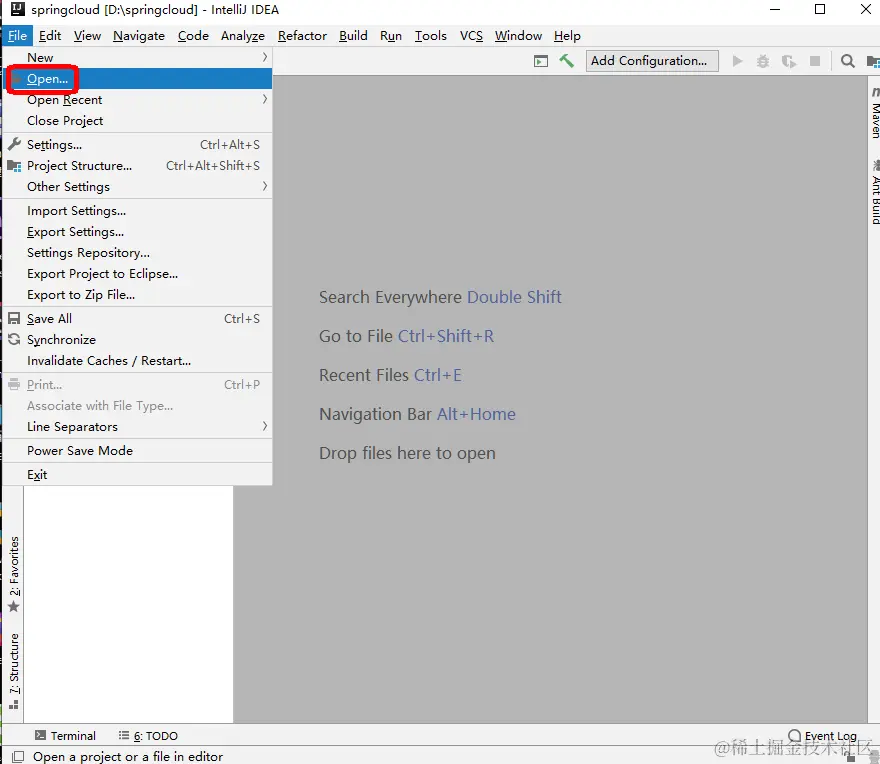This screenshot has height=764, width=880.
Task: Click 'Go to File Ctrl+Shift+R' hint text
Action: point(406,336)
